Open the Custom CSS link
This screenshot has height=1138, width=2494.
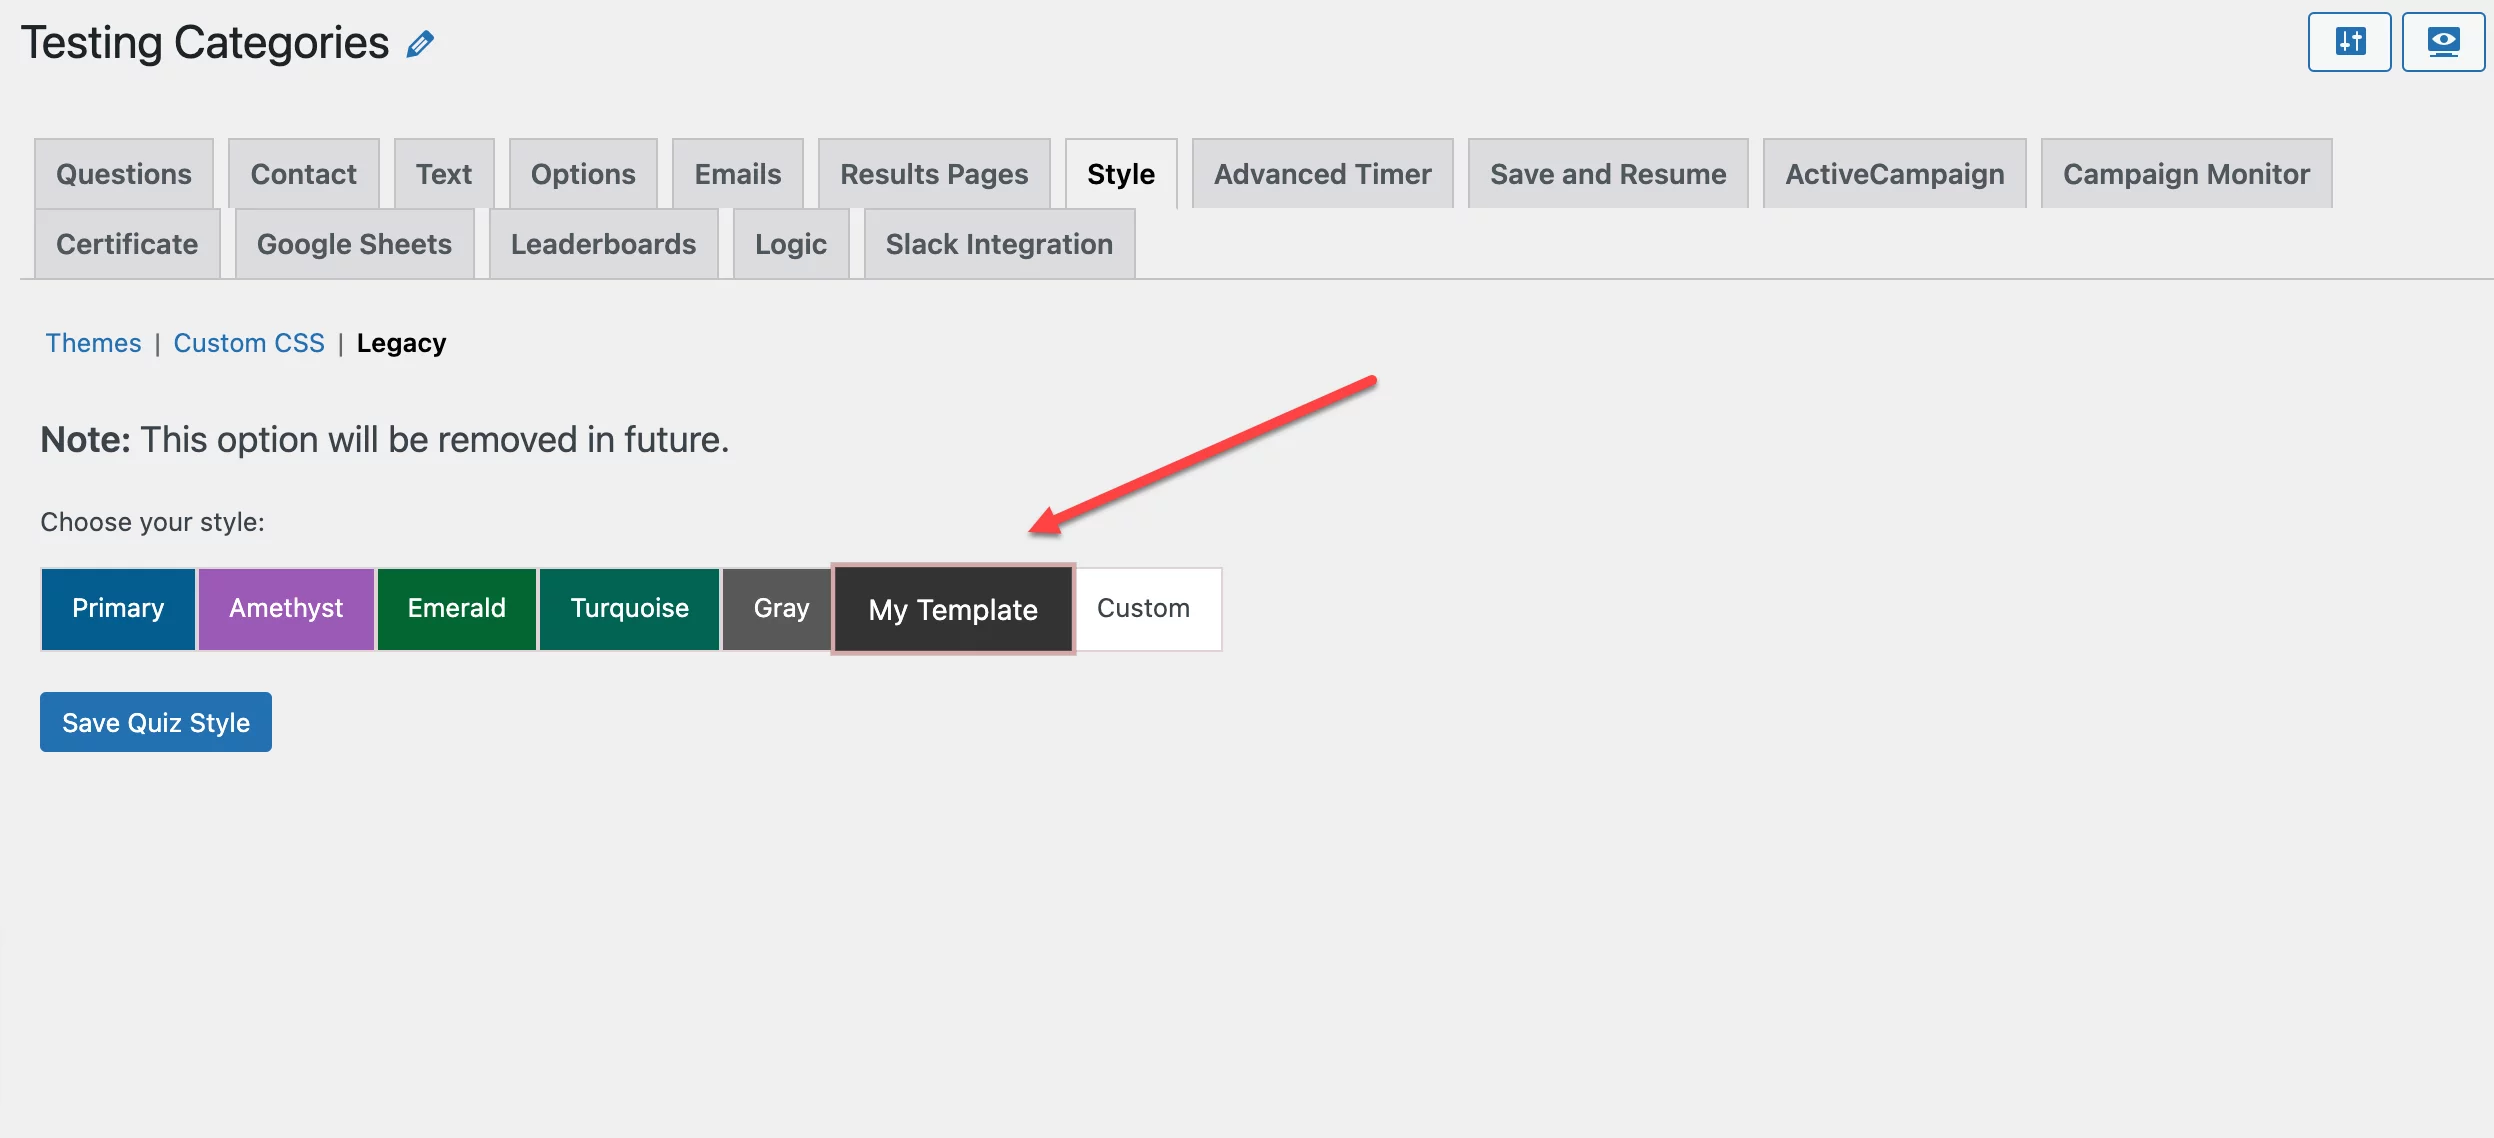(249, 343)
